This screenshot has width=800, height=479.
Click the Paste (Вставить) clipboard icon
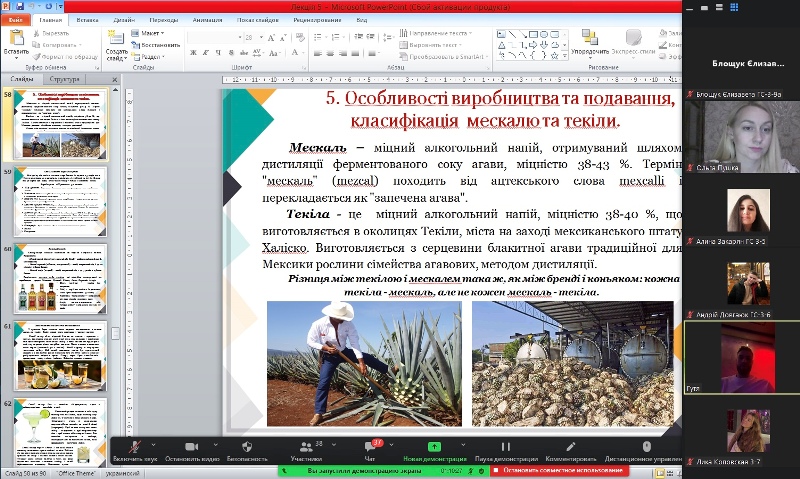tap(16, 40)
